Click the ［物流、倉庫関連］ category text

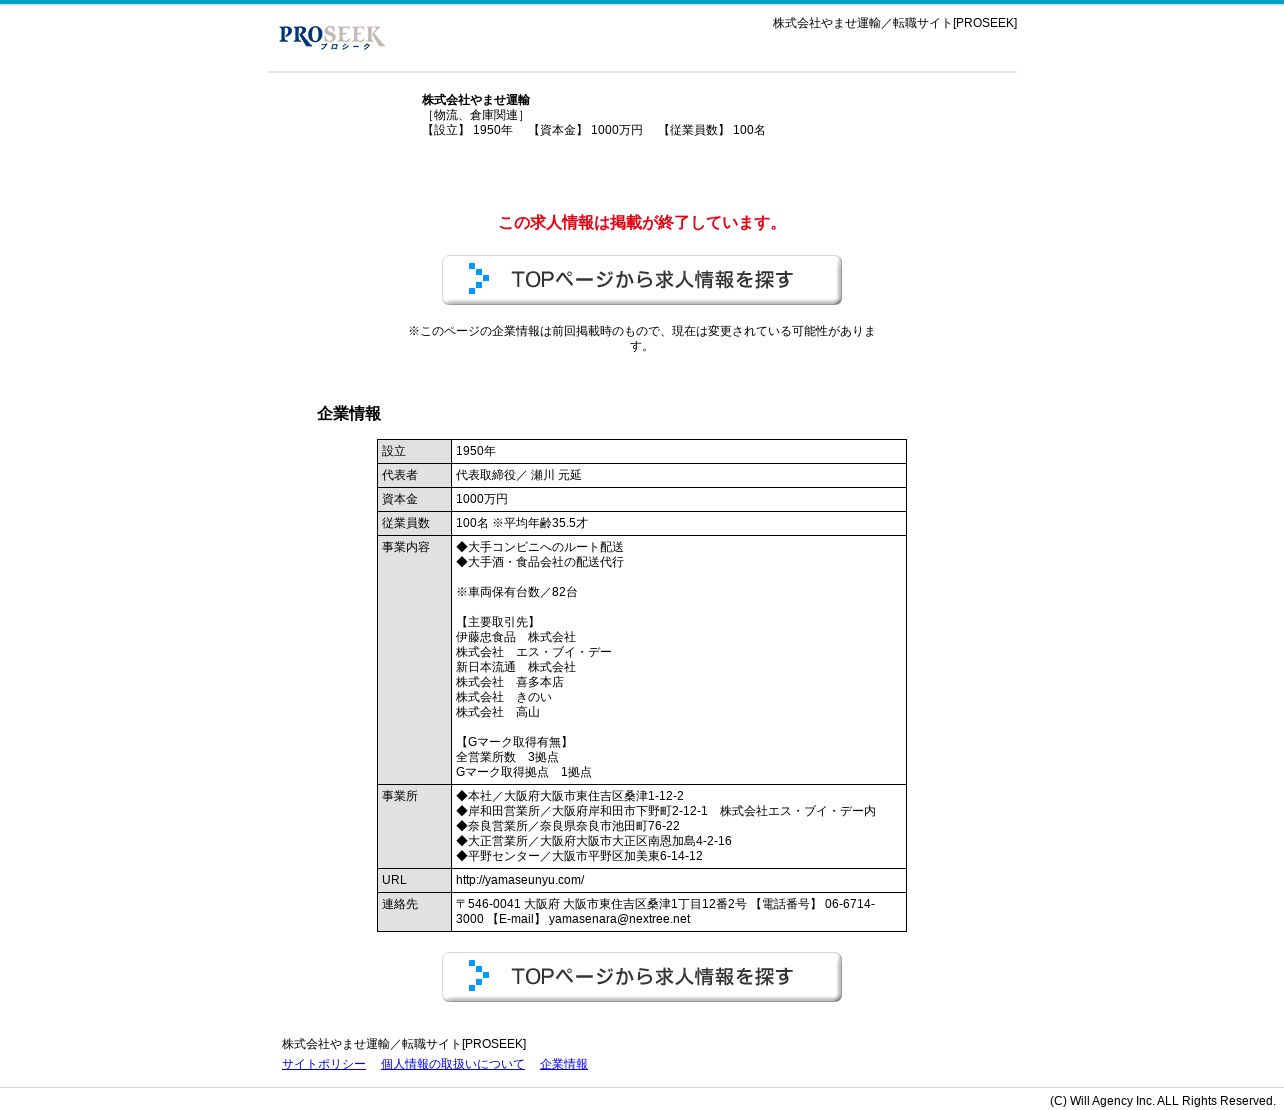tap(476, 115)
